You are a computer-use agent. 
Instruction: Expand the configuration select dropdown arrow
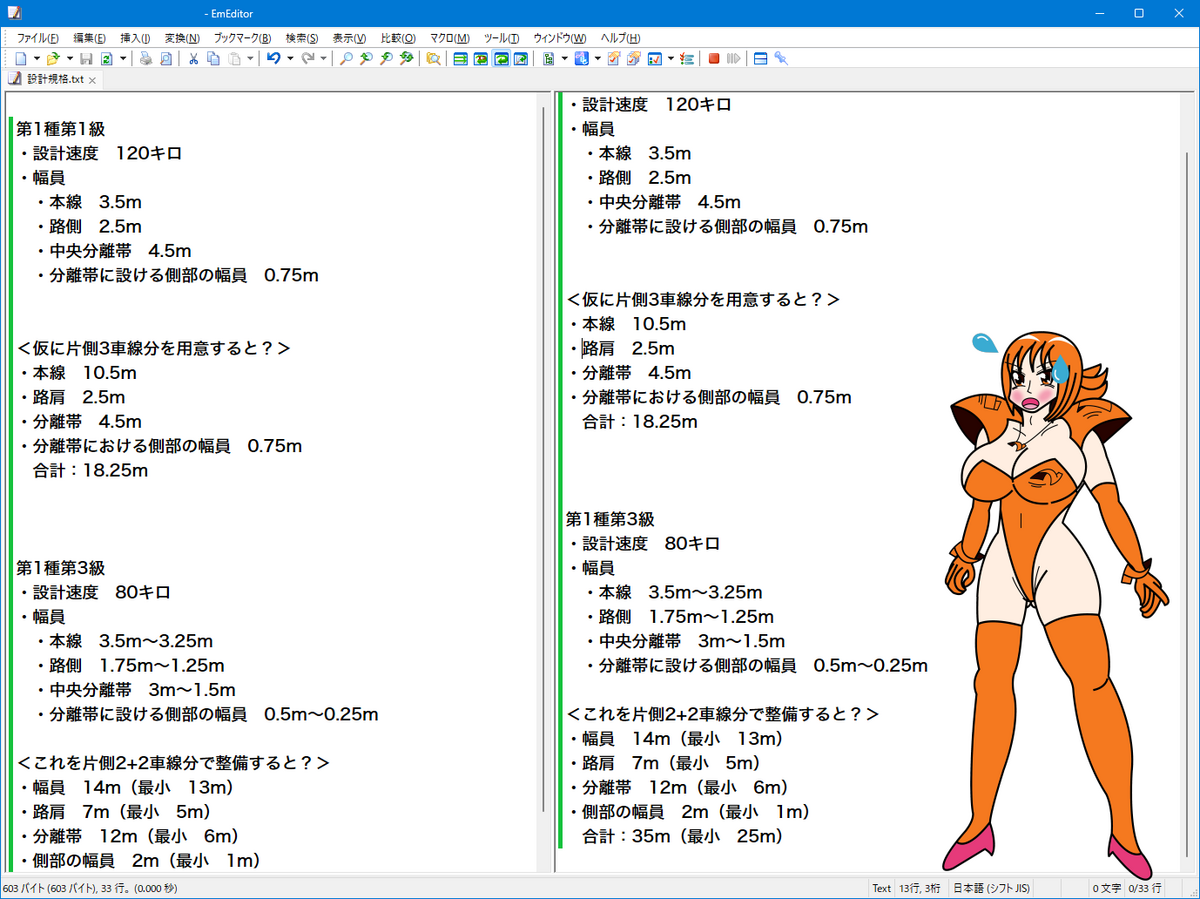564,59
